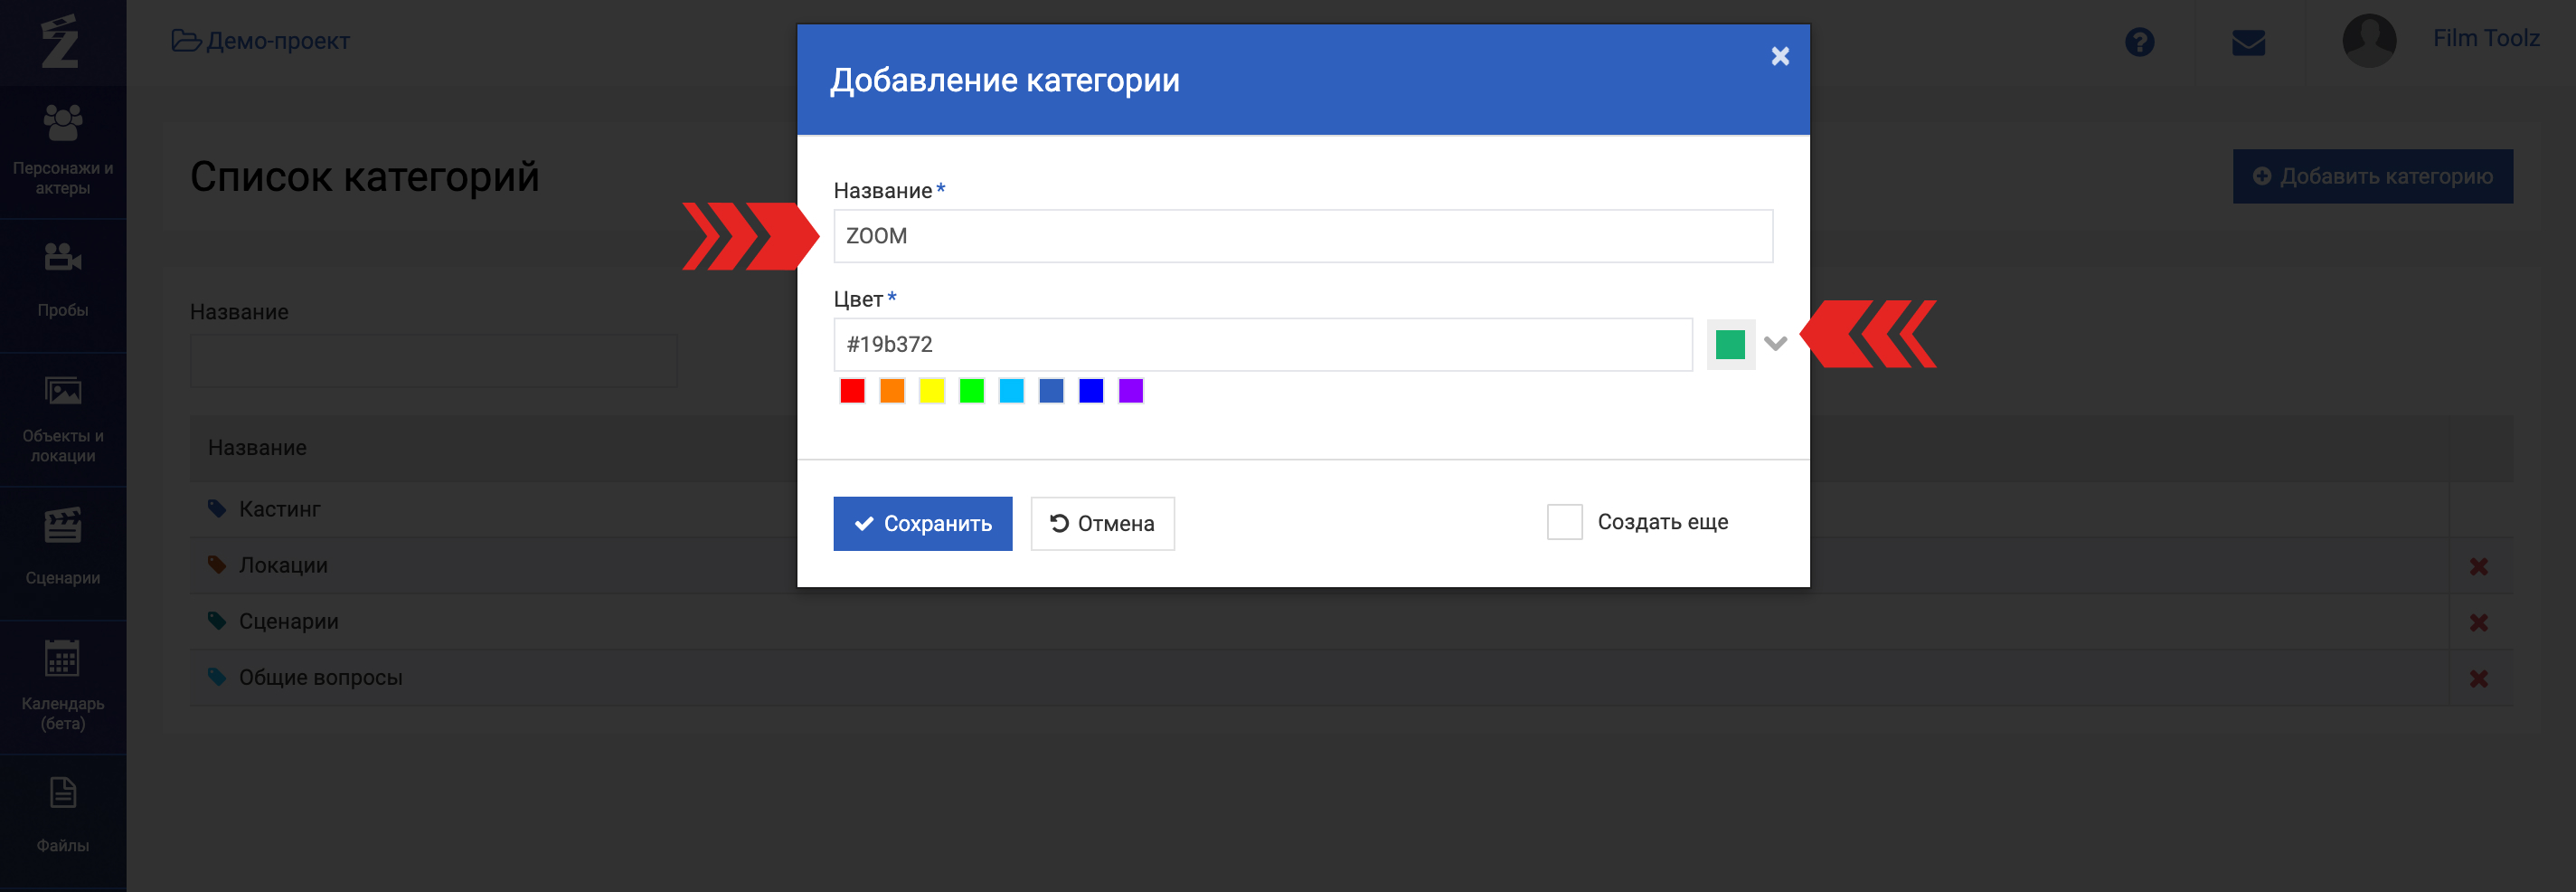Pick the purple color swatch
2576x892 pixels.
pyautogui.click(x=1131, y=391)
